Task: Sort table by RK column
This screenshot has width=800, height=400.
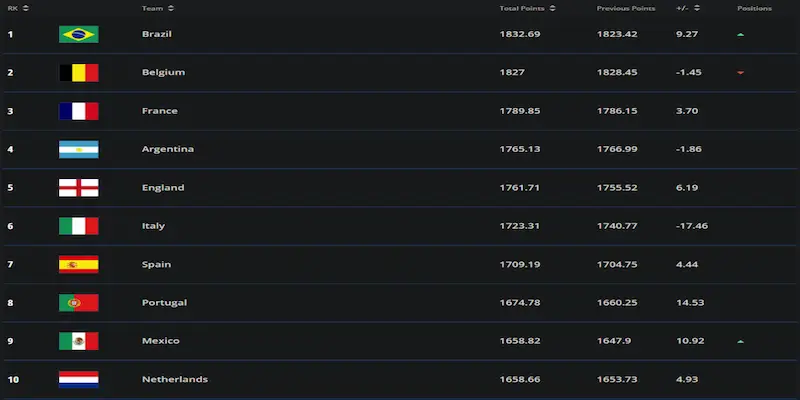Action: [18, 8]
